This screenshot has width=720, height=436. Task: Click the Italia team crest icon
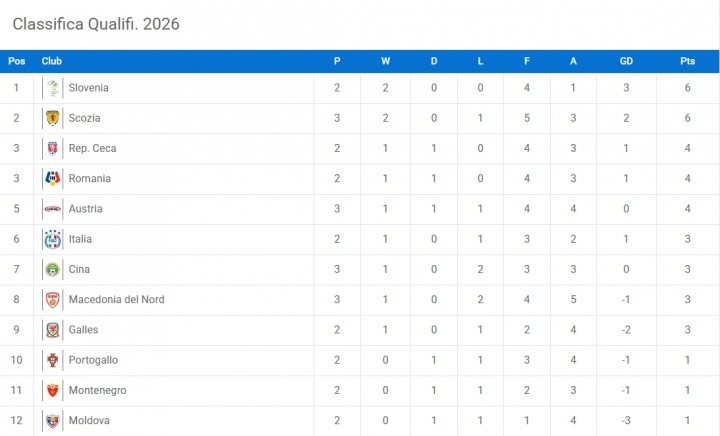point(52,239)
